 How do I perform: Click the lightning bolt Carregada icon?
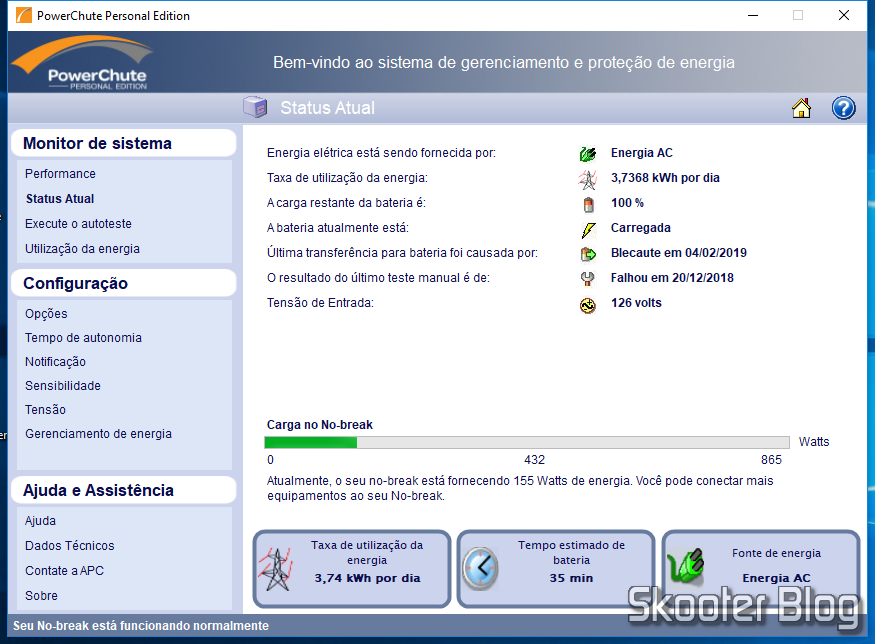pos(589,227)
